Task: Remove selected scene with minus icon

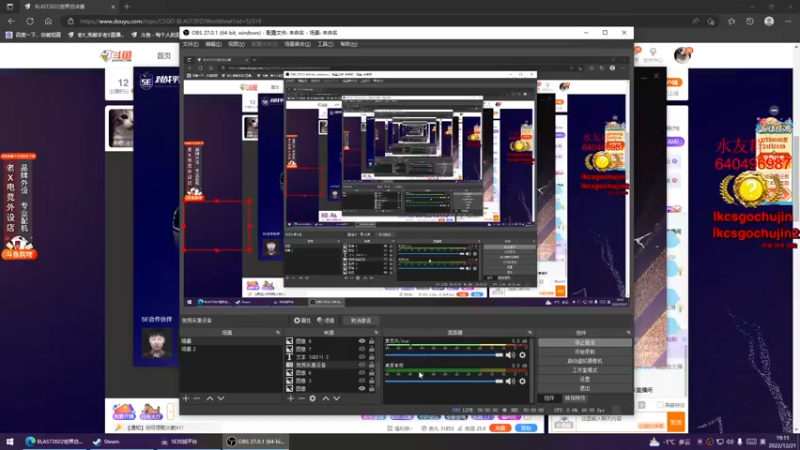Action: click(197, 398)
